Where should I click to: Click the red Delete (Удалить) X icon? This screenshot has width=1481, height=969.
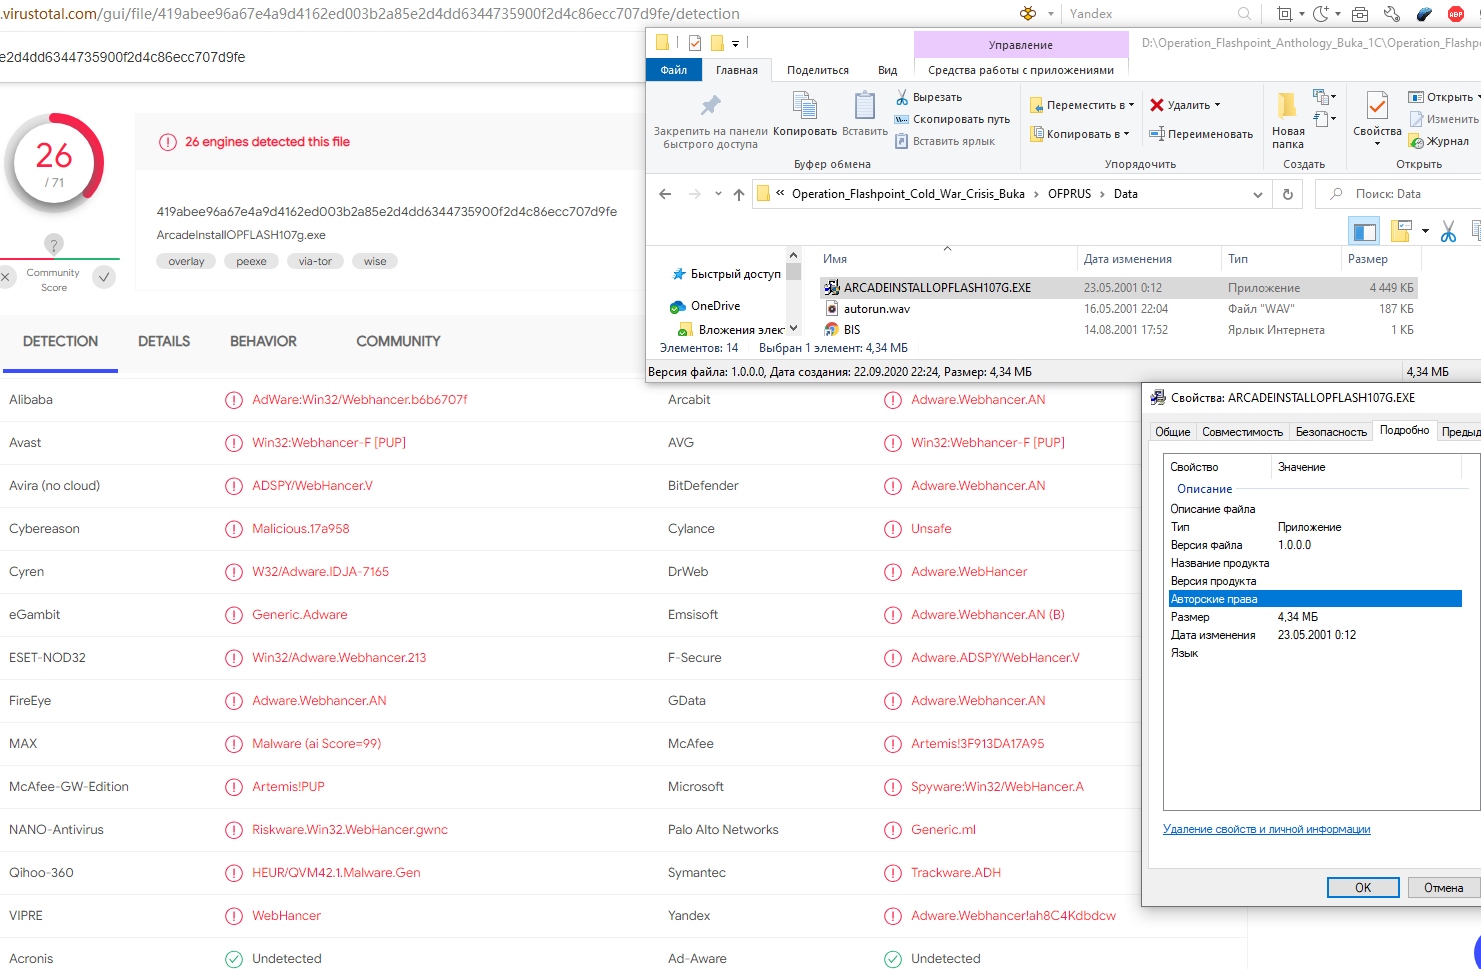click(x=1157, y=105)
